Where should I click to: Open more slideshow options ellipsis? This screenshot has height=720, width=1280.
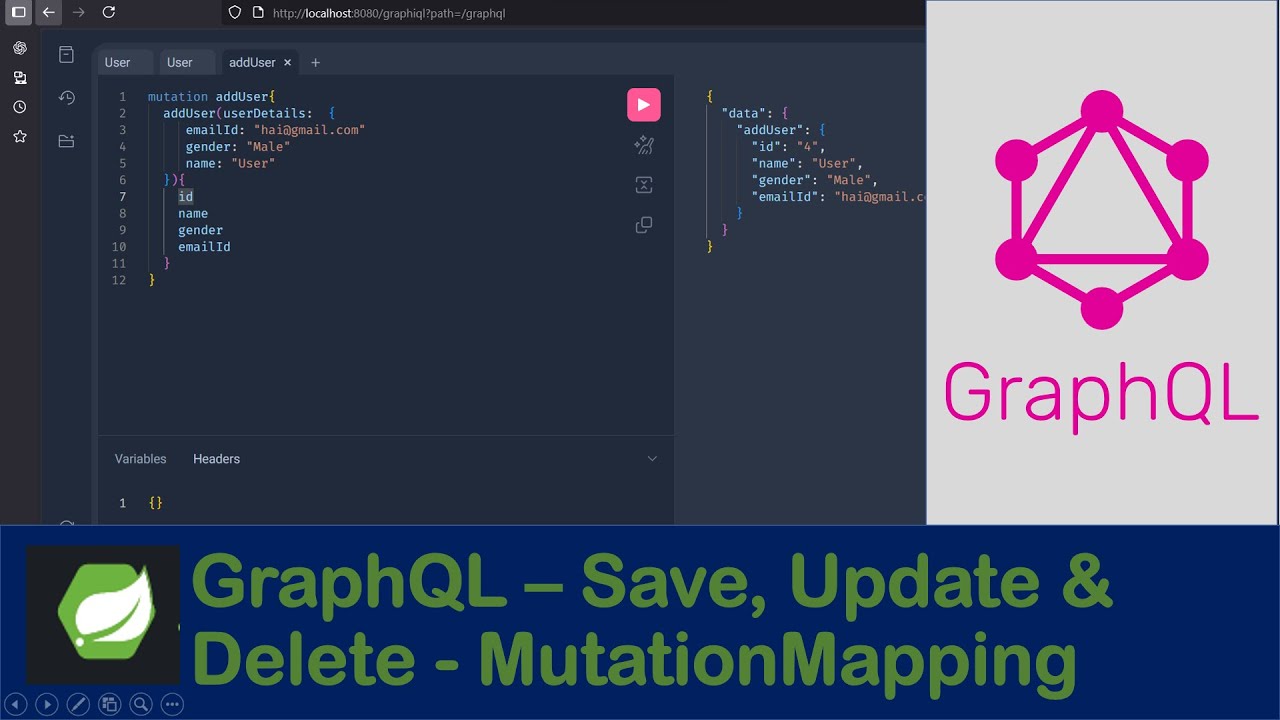[x=172, y=704]
